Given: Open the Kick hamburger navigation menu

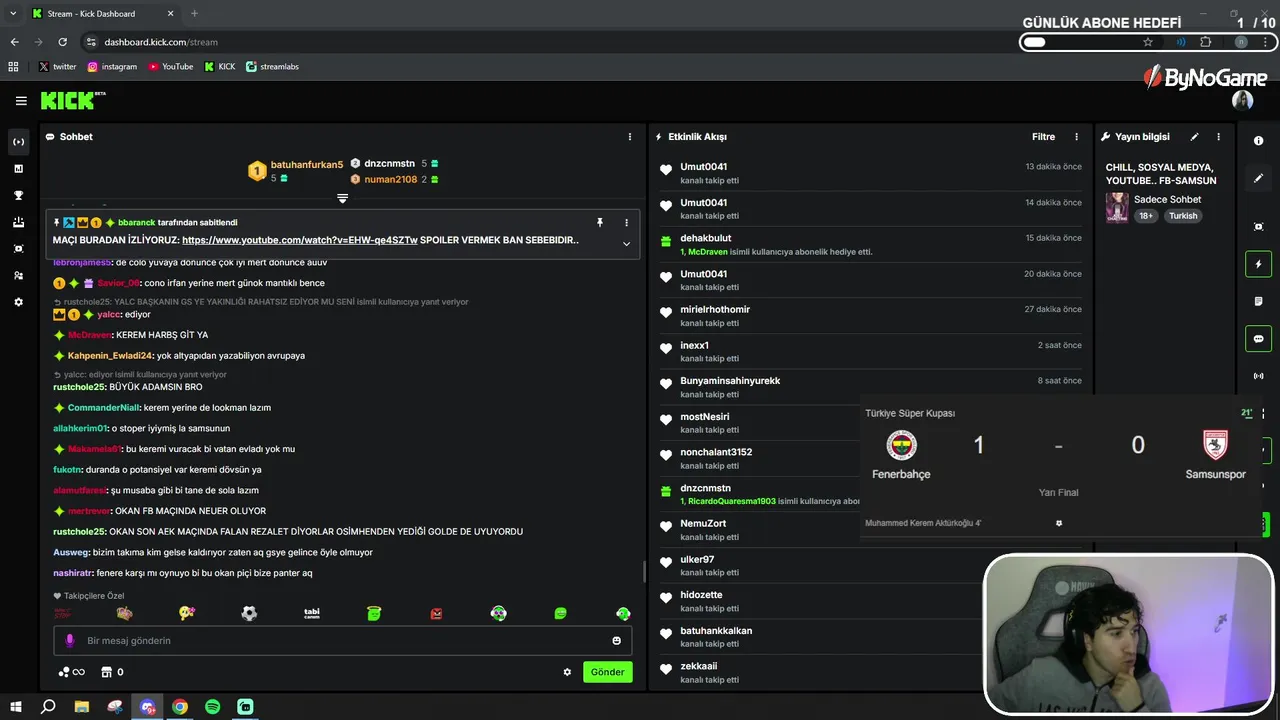Looking at the screenshot, I should (21, 101).
